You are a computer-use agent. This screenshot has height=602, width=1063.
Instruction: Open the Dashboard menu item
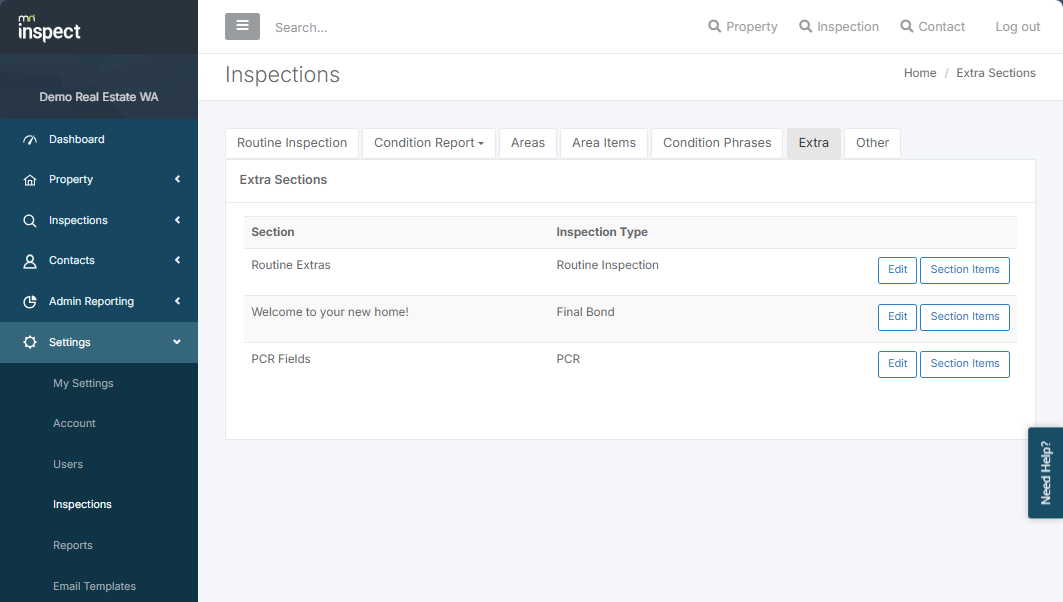click(x=77, y=139)
